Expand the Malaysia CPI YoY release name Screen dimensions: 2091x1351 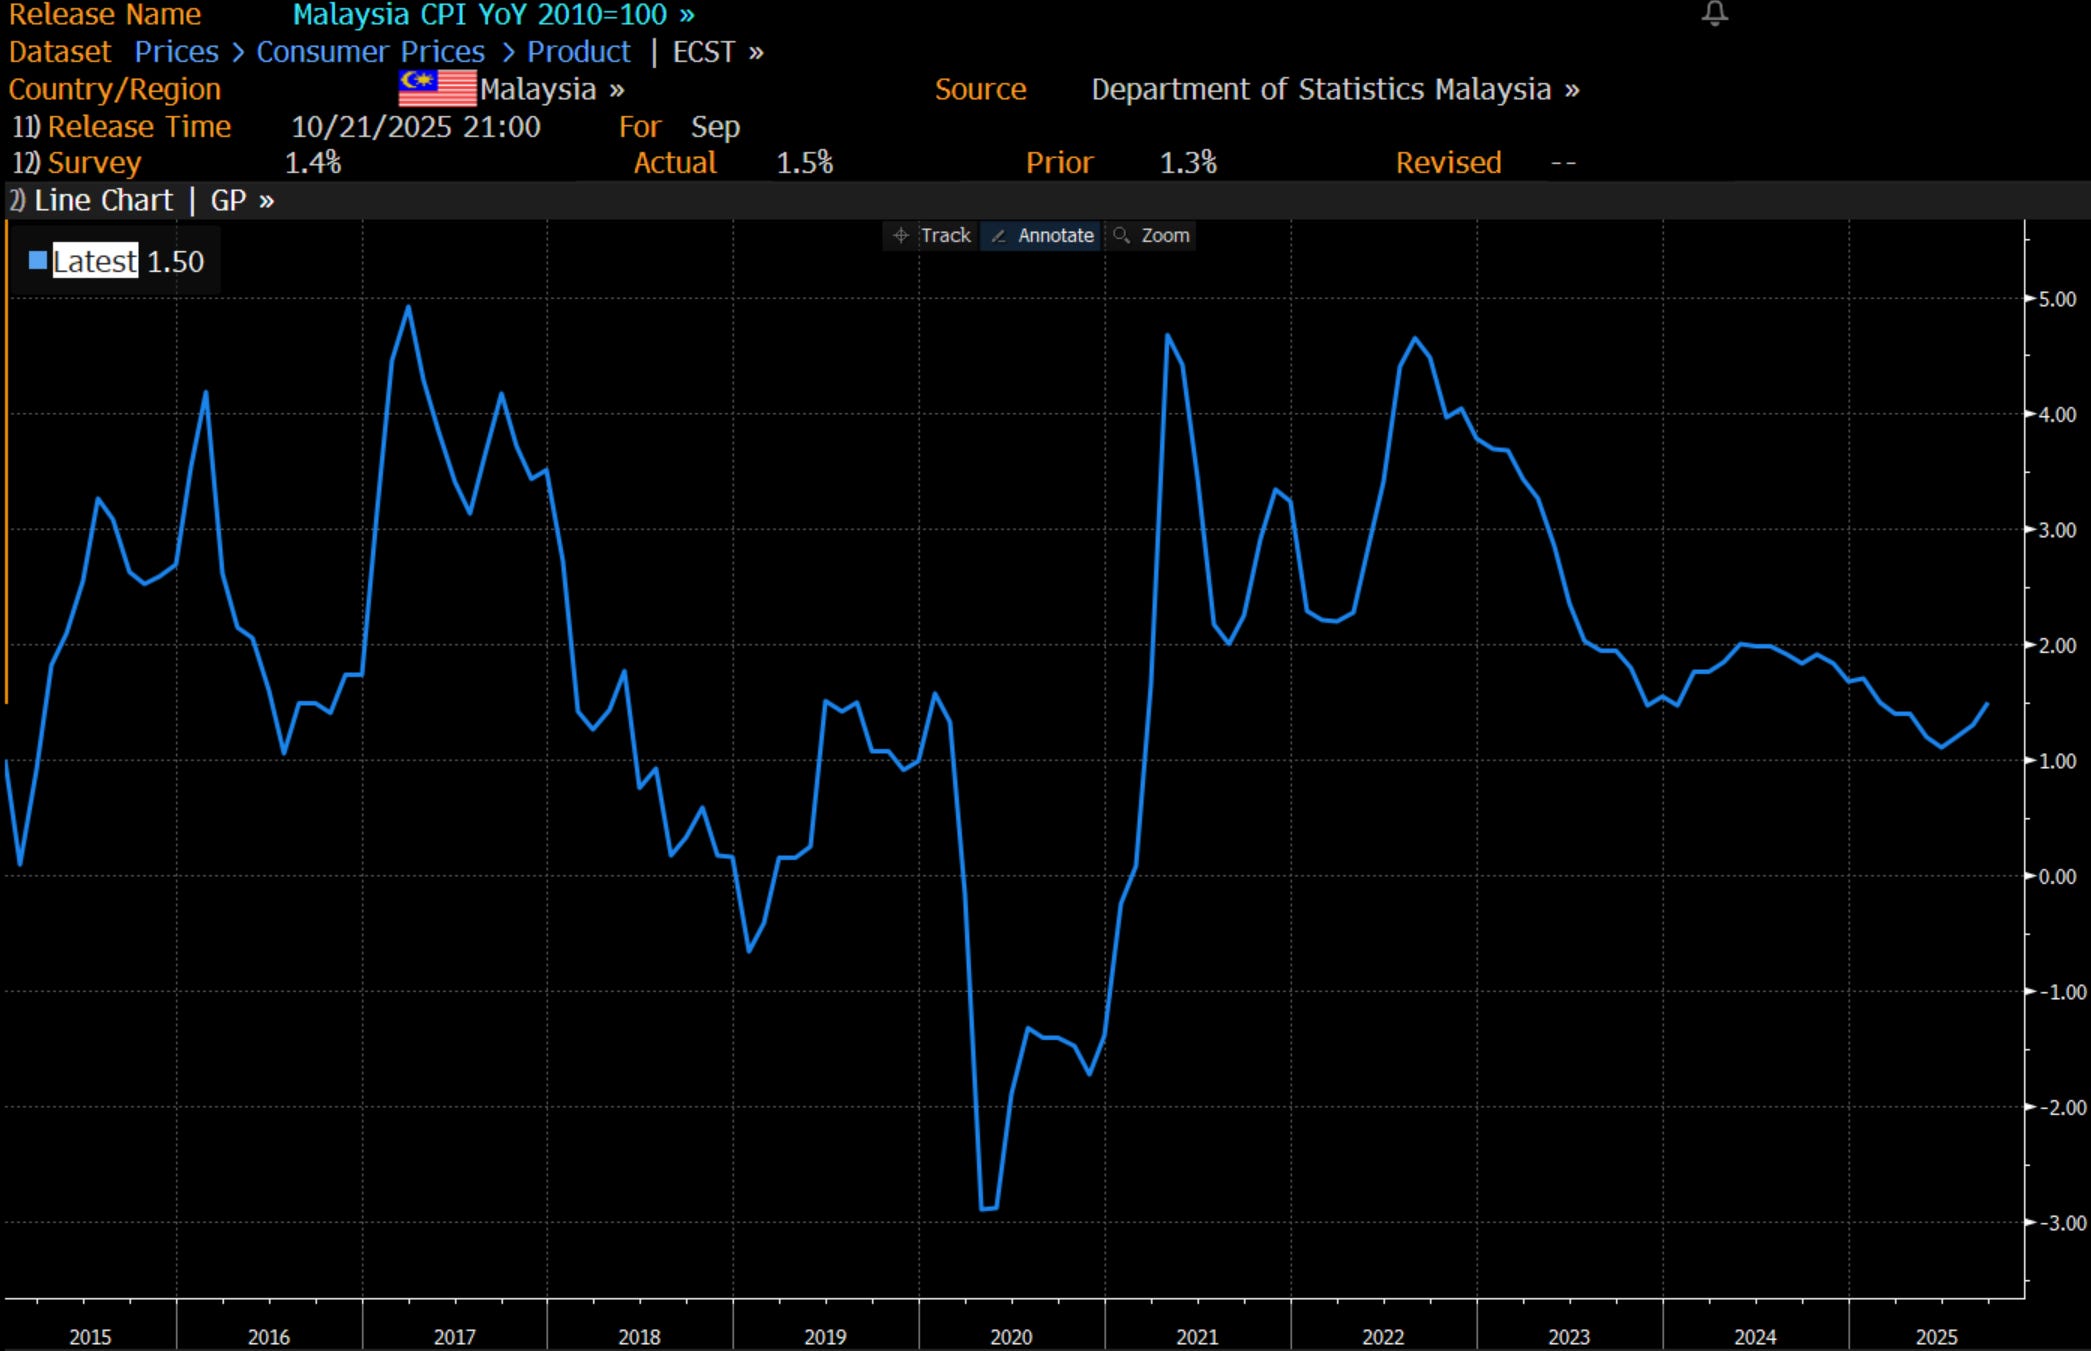point(493,15)
